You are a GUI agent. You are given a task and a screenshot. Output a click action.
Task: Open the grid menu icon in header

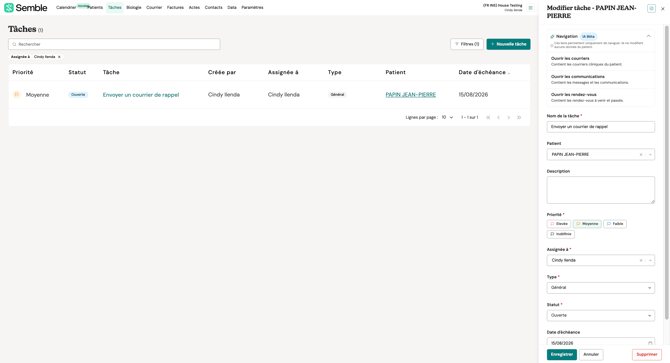(530, 8)
